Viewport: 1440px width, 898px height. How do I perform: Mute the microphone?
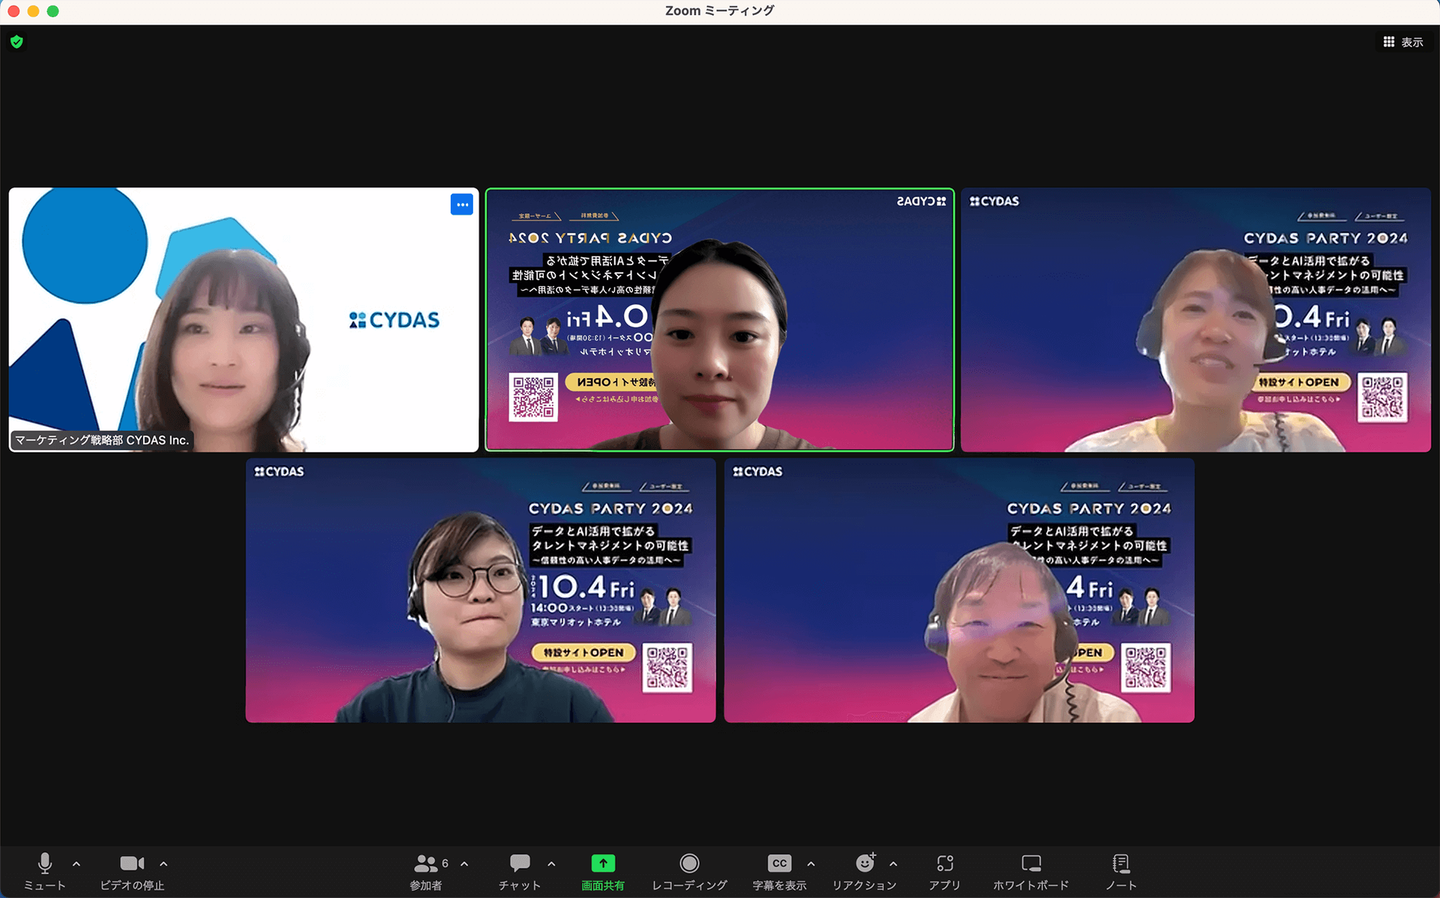(x=44, y=870)
